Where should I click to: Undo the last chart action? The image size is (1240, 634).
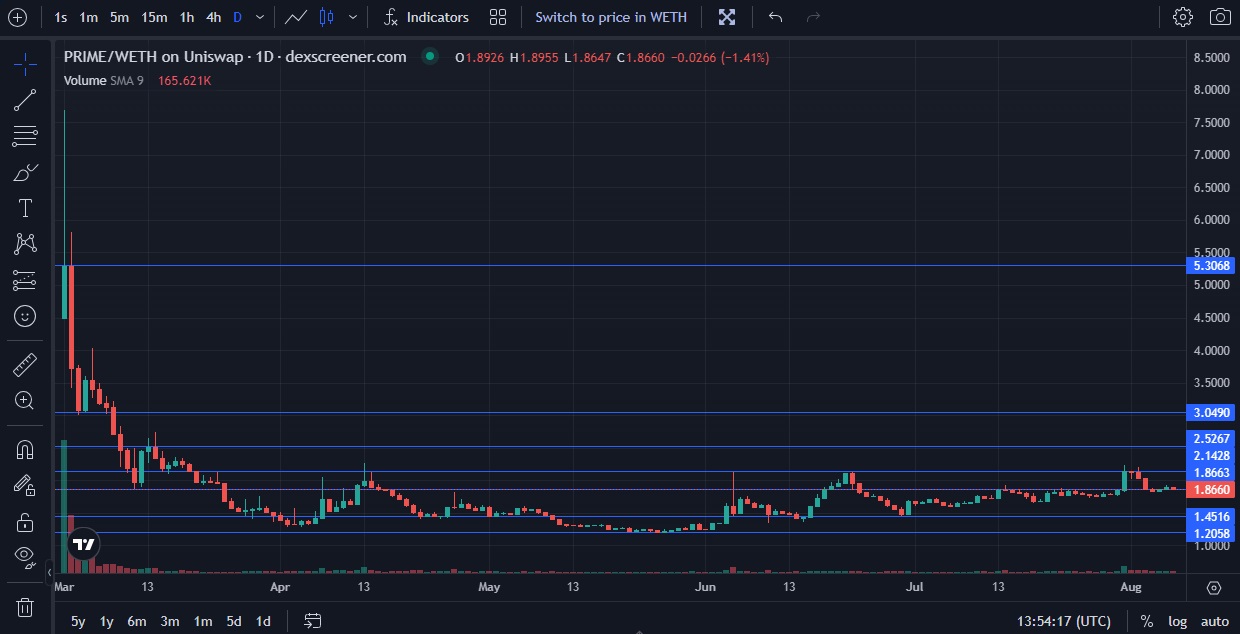[775, 17]
